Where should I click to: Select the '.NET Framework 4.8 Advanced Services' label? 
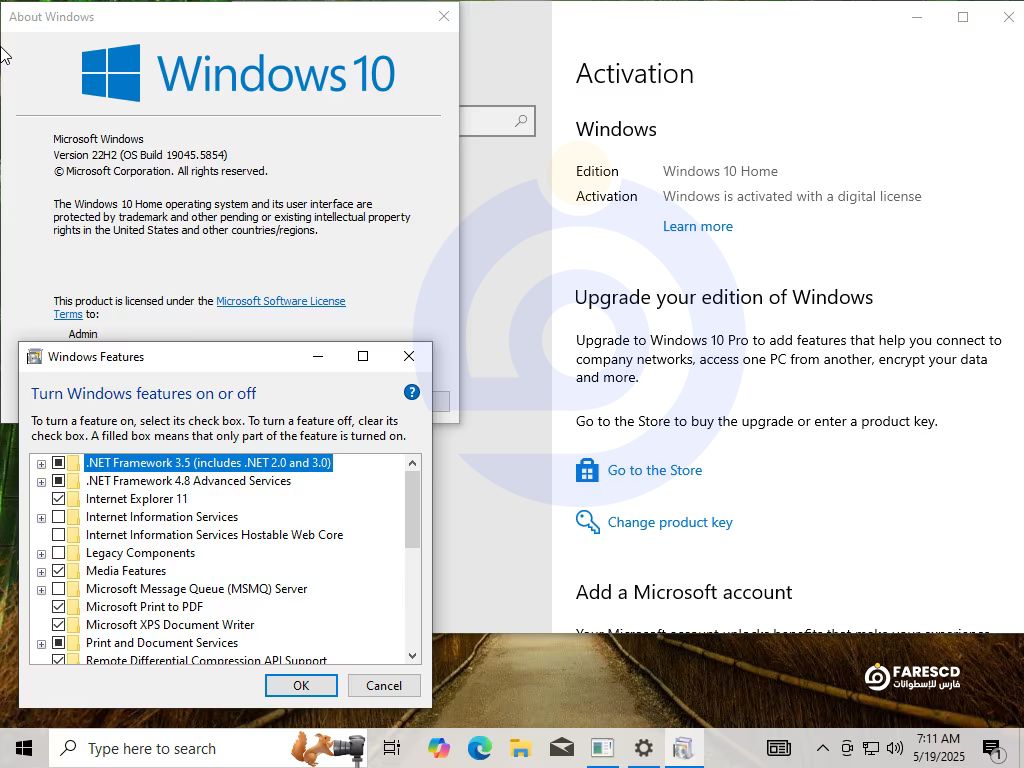188,481
